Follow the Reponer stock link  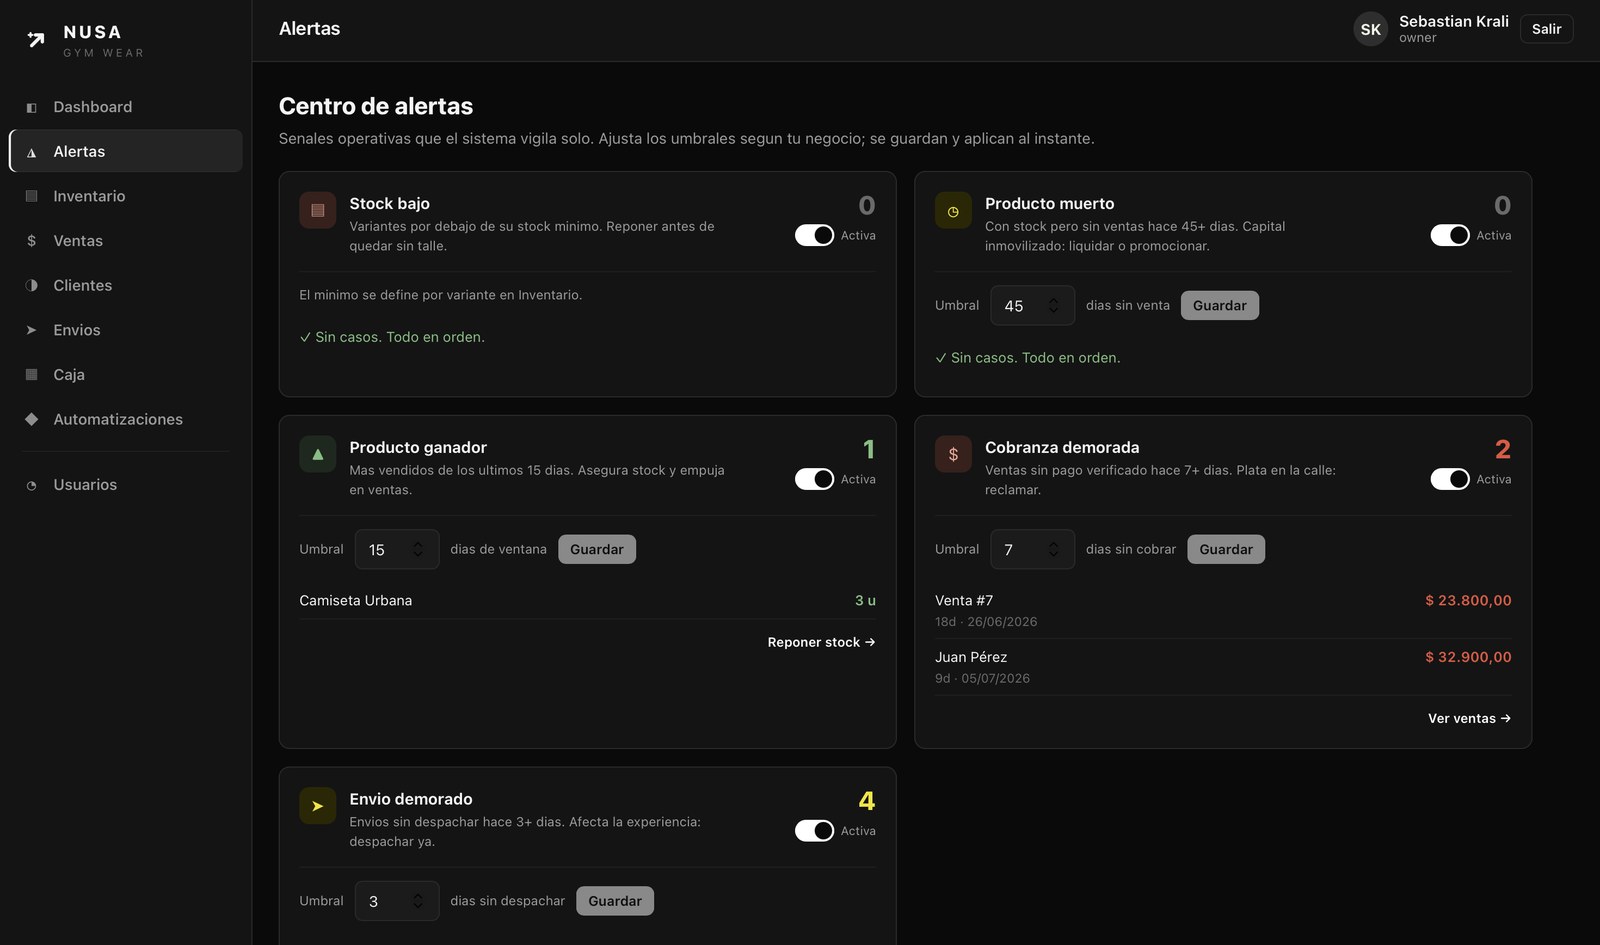[821, 642]
